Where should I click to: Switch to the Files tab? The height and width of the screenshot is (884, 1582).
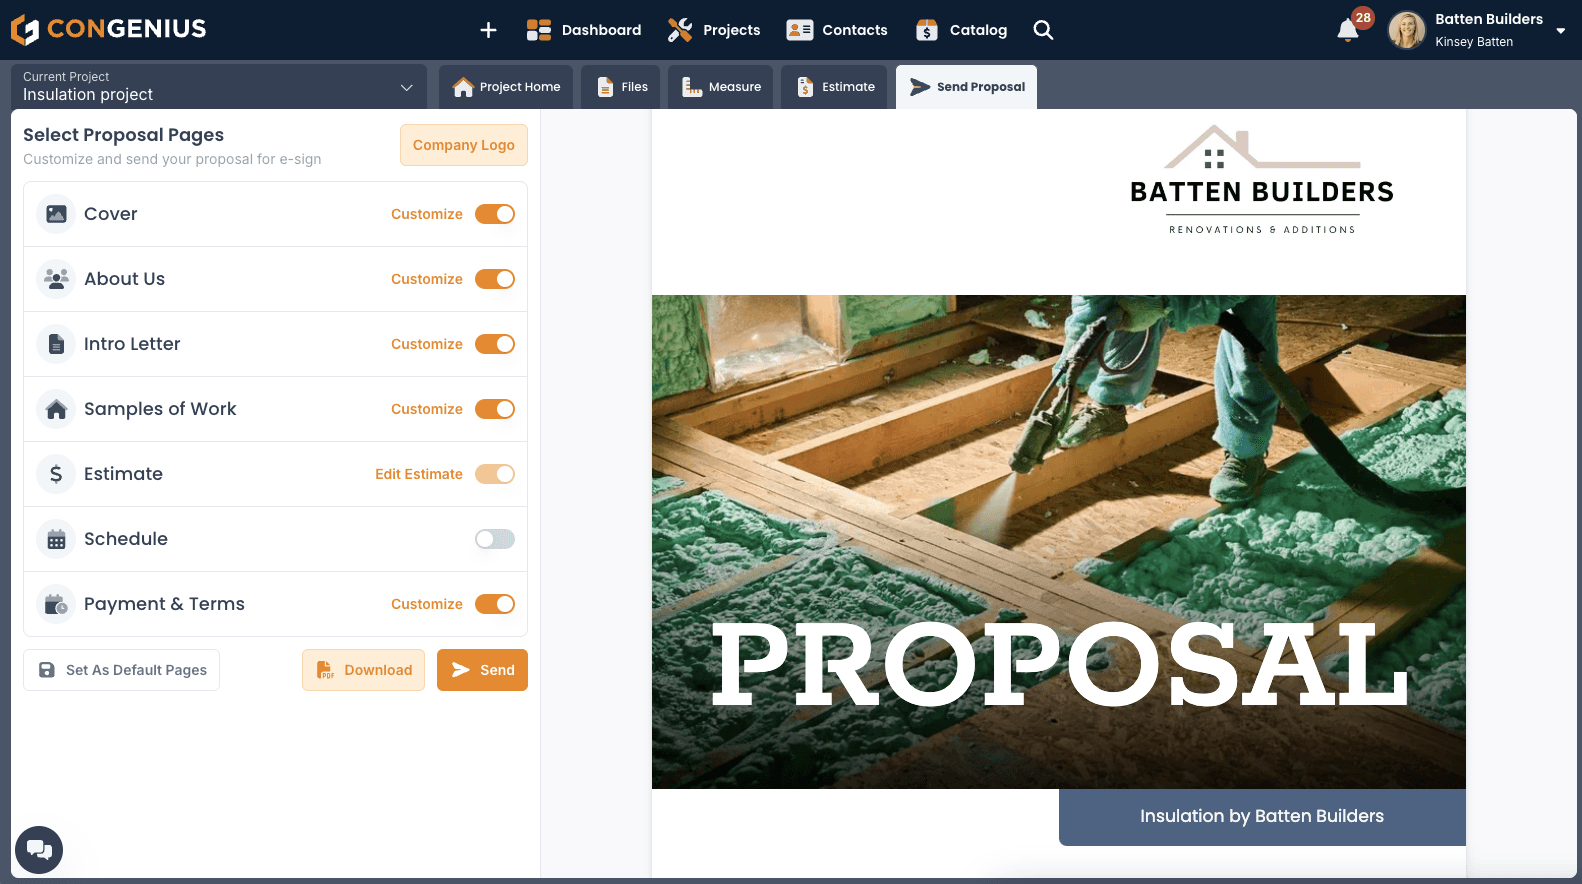click(x=621, y=87)
